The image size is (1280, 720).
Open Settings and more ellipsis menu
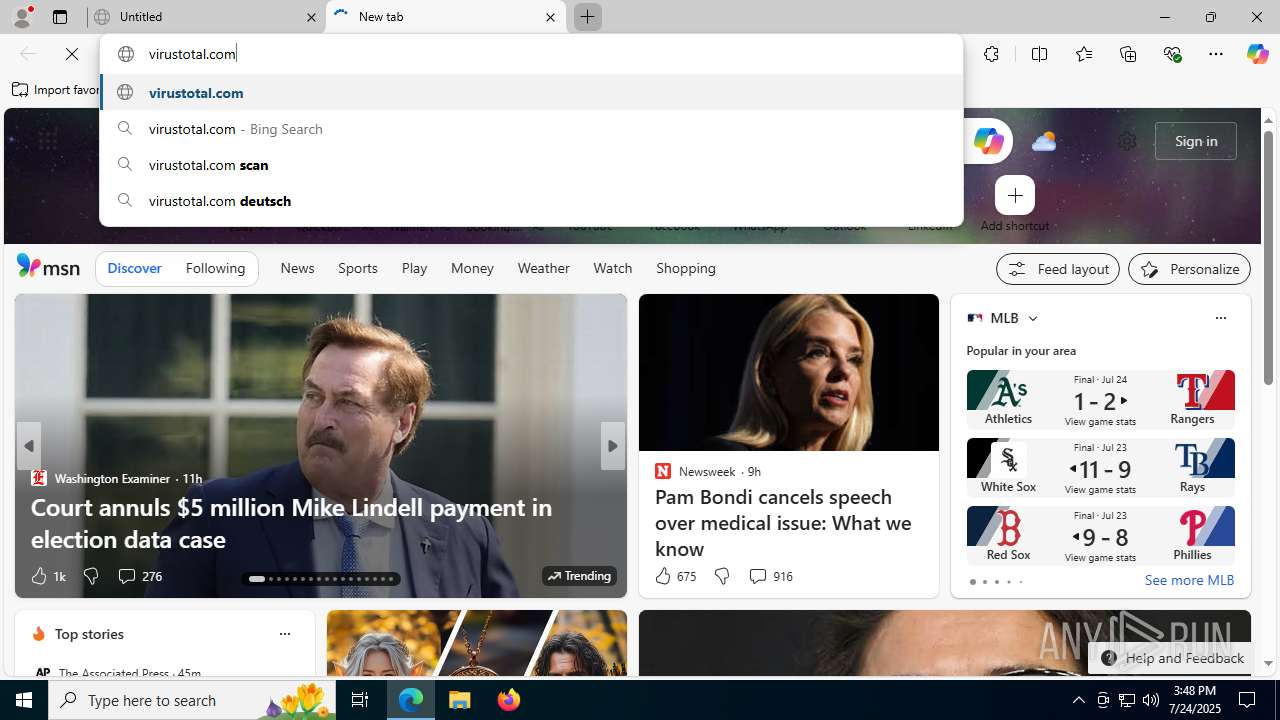point(1216,54)
